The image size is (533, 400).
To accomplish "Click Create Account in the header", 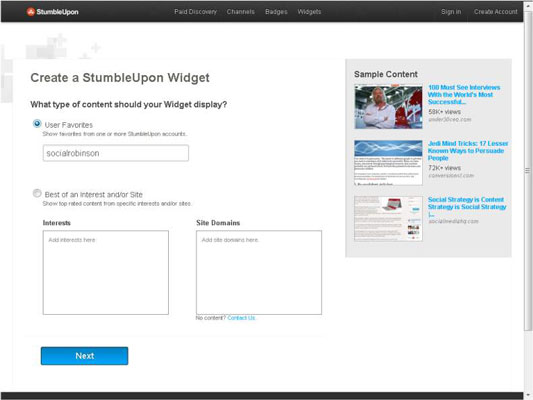I will (496, 12).
